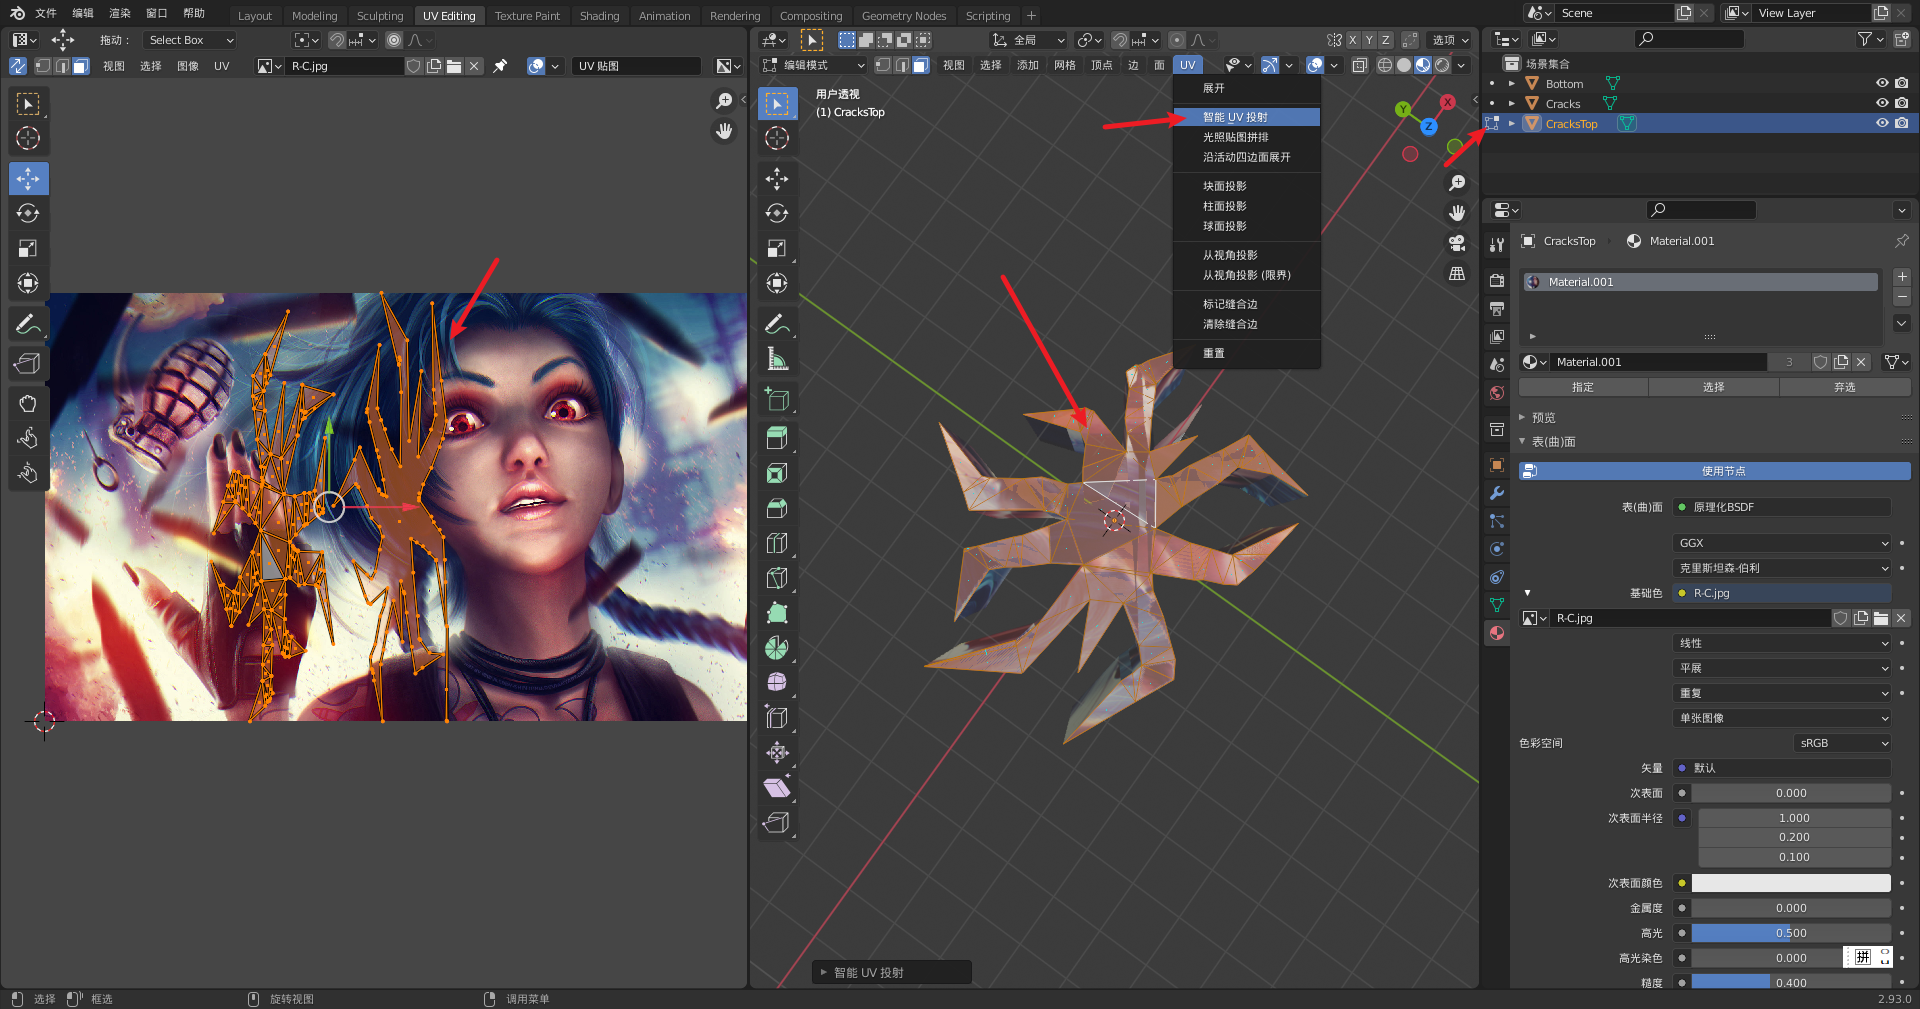Choose Cube Projection from UV menu
This screenshot has width=1920, height=1009.
click(1246, 186)
